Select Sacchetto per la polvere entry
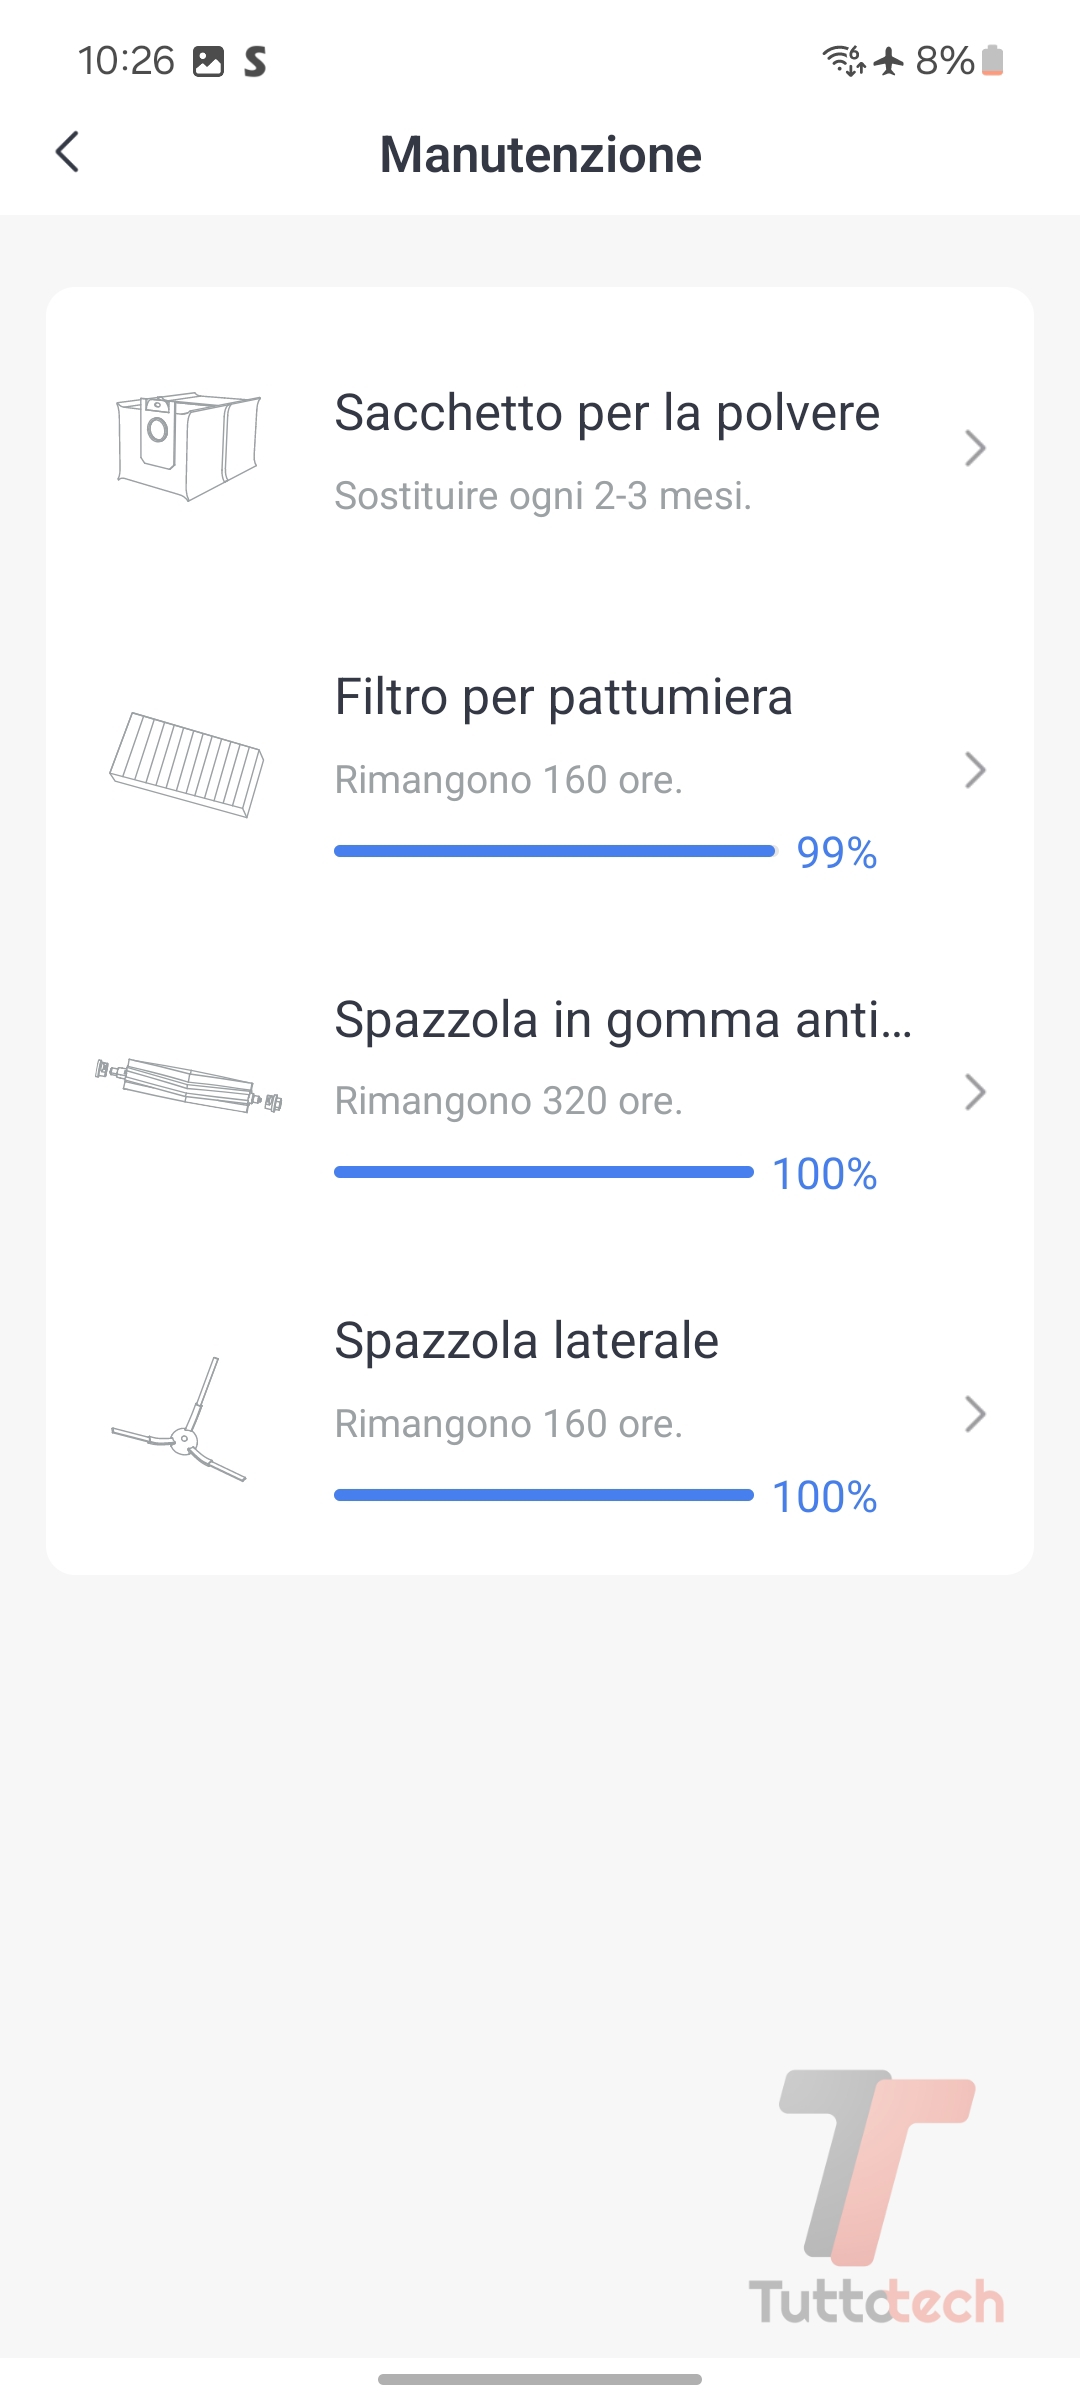 (606, 413)
